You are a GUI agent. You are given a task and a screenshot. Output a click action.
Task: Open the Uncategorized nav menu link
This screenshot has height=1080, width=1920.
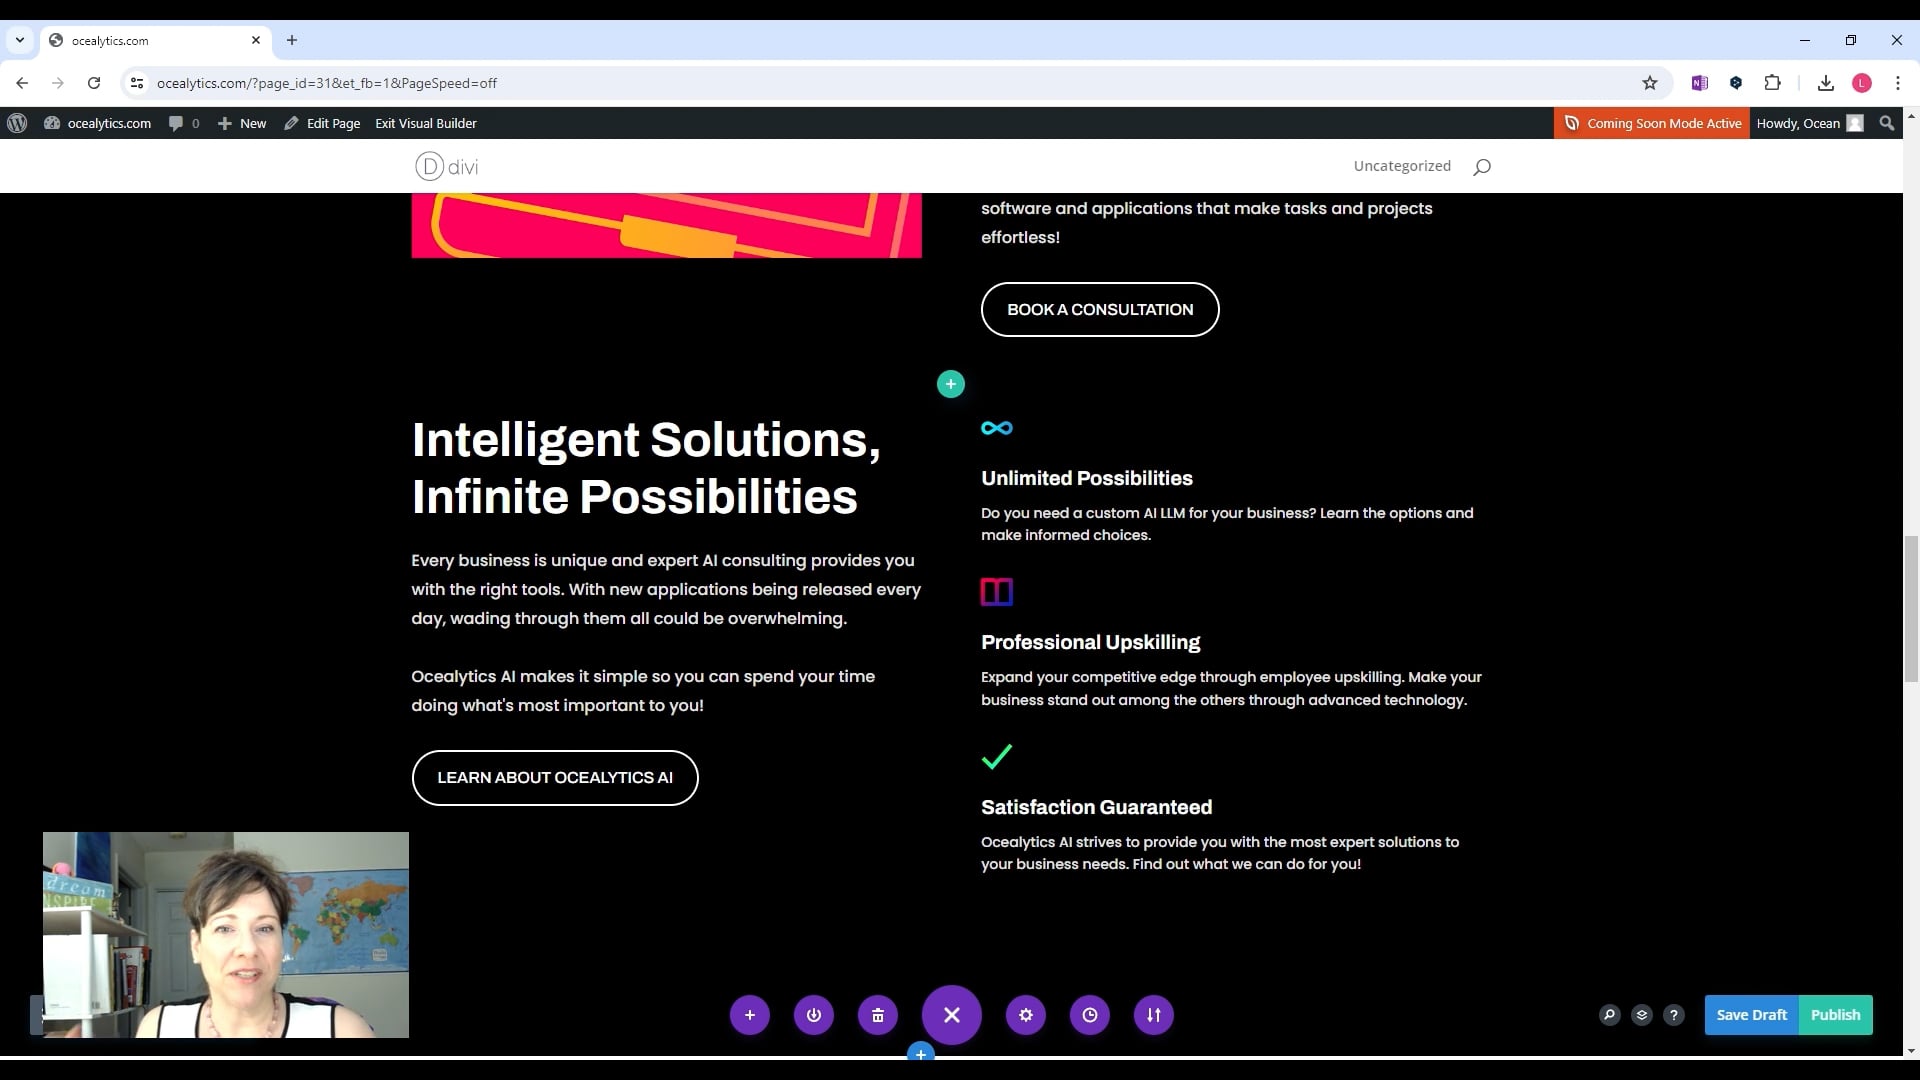click(x=1402, y=166)
